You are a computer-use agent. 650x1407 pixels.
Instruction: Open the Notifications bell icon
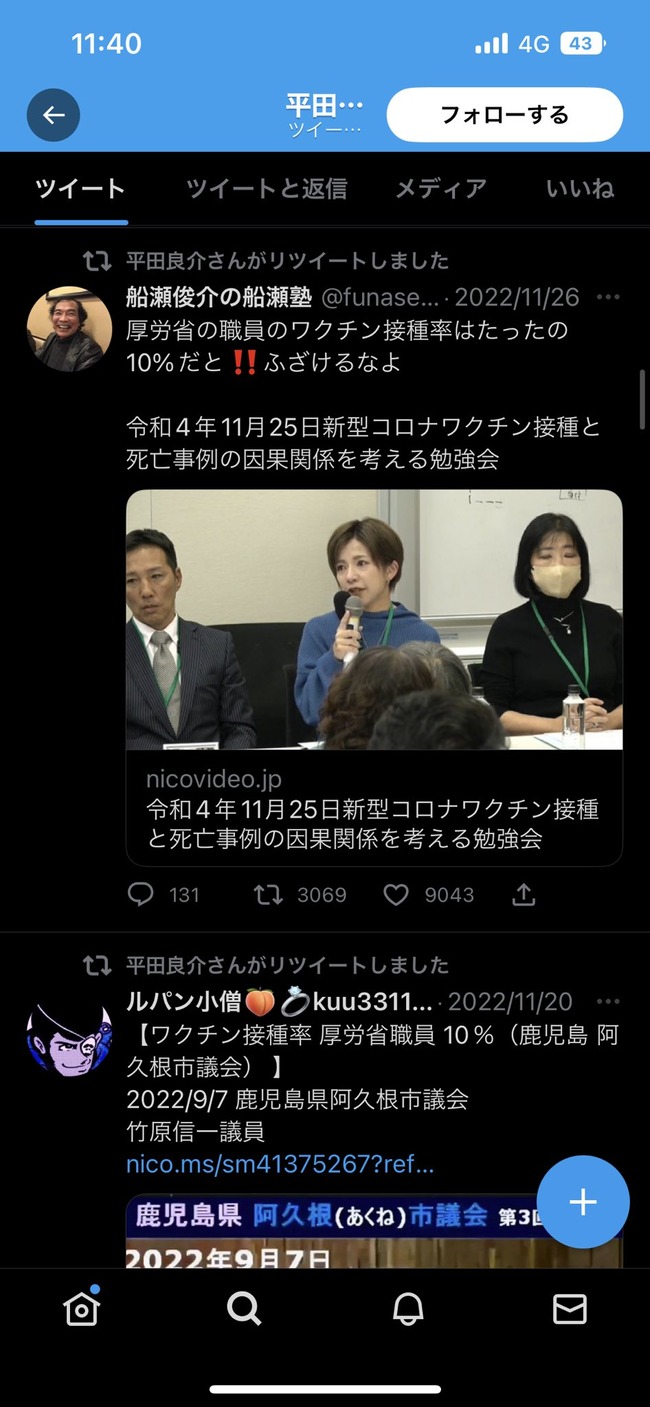(407, 1307)
